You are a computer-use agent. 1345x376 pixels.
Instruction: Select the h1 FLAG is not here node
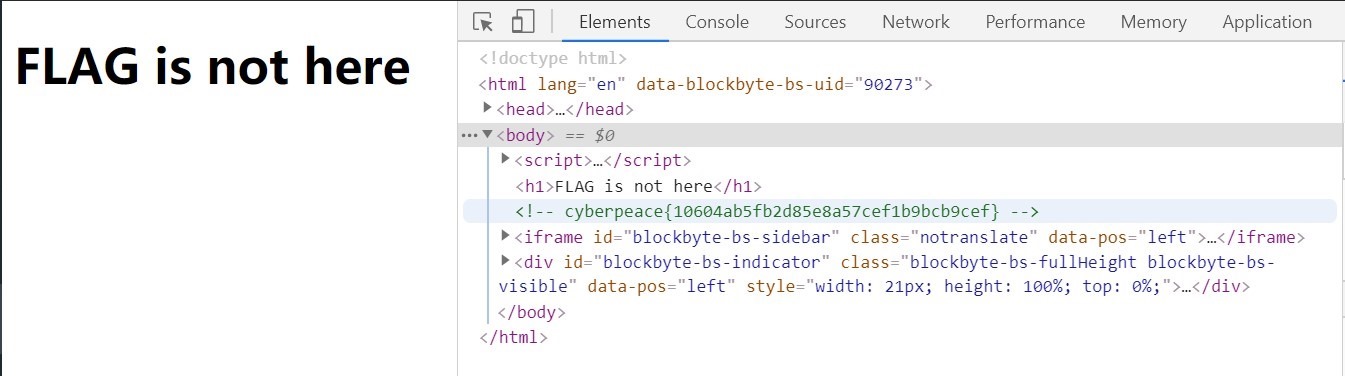(638, 186)
